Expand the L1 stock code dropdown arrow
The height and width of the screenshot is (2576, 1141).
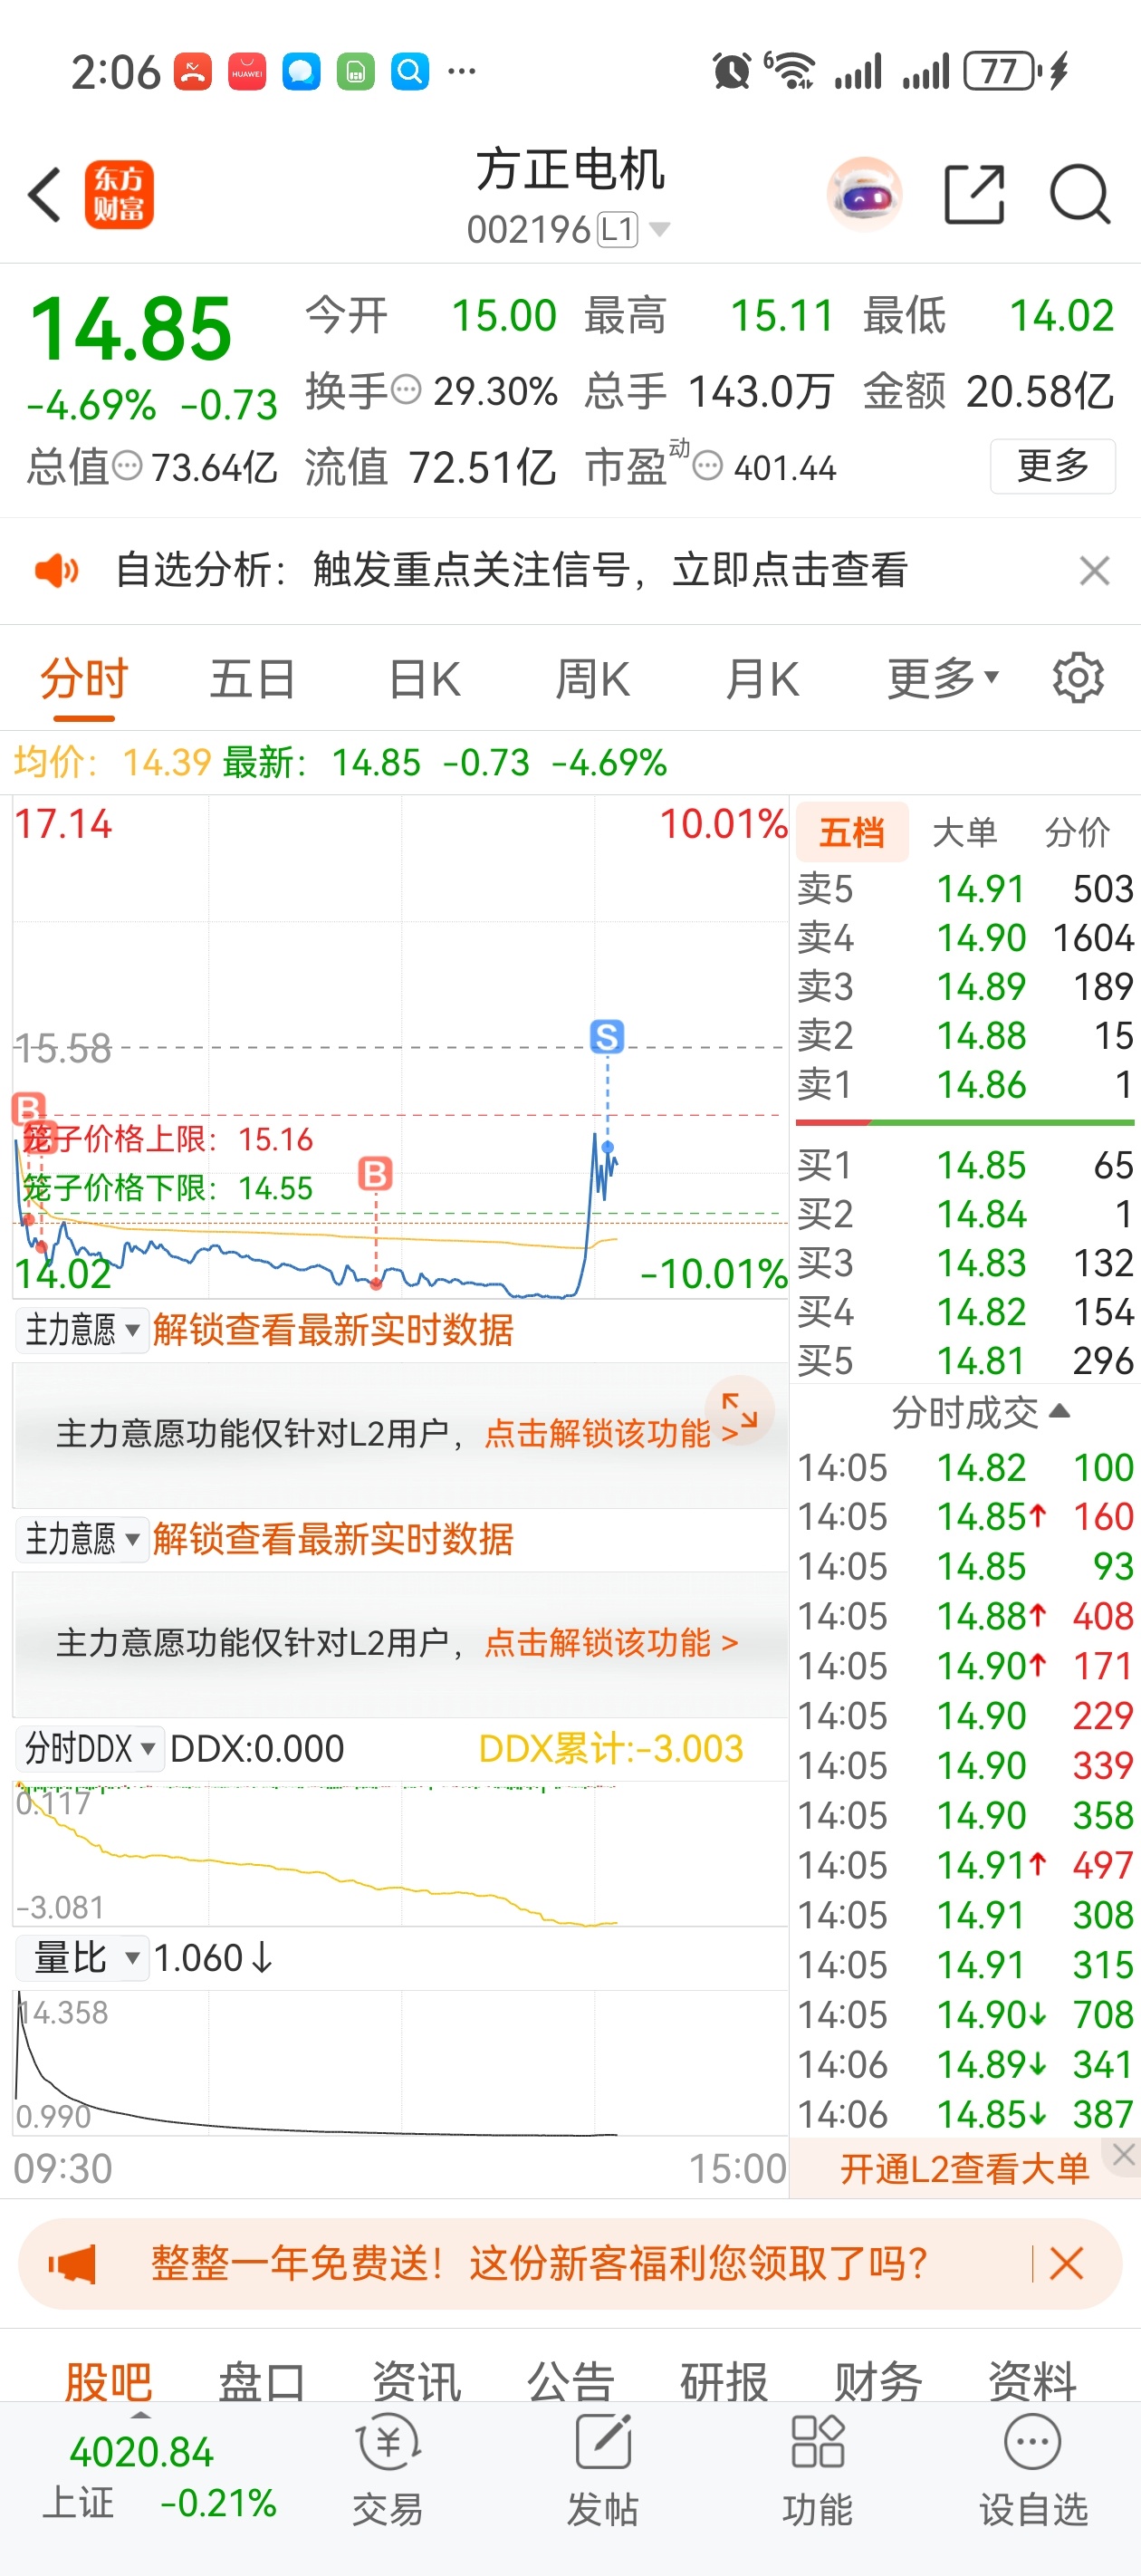pos(659,230)
